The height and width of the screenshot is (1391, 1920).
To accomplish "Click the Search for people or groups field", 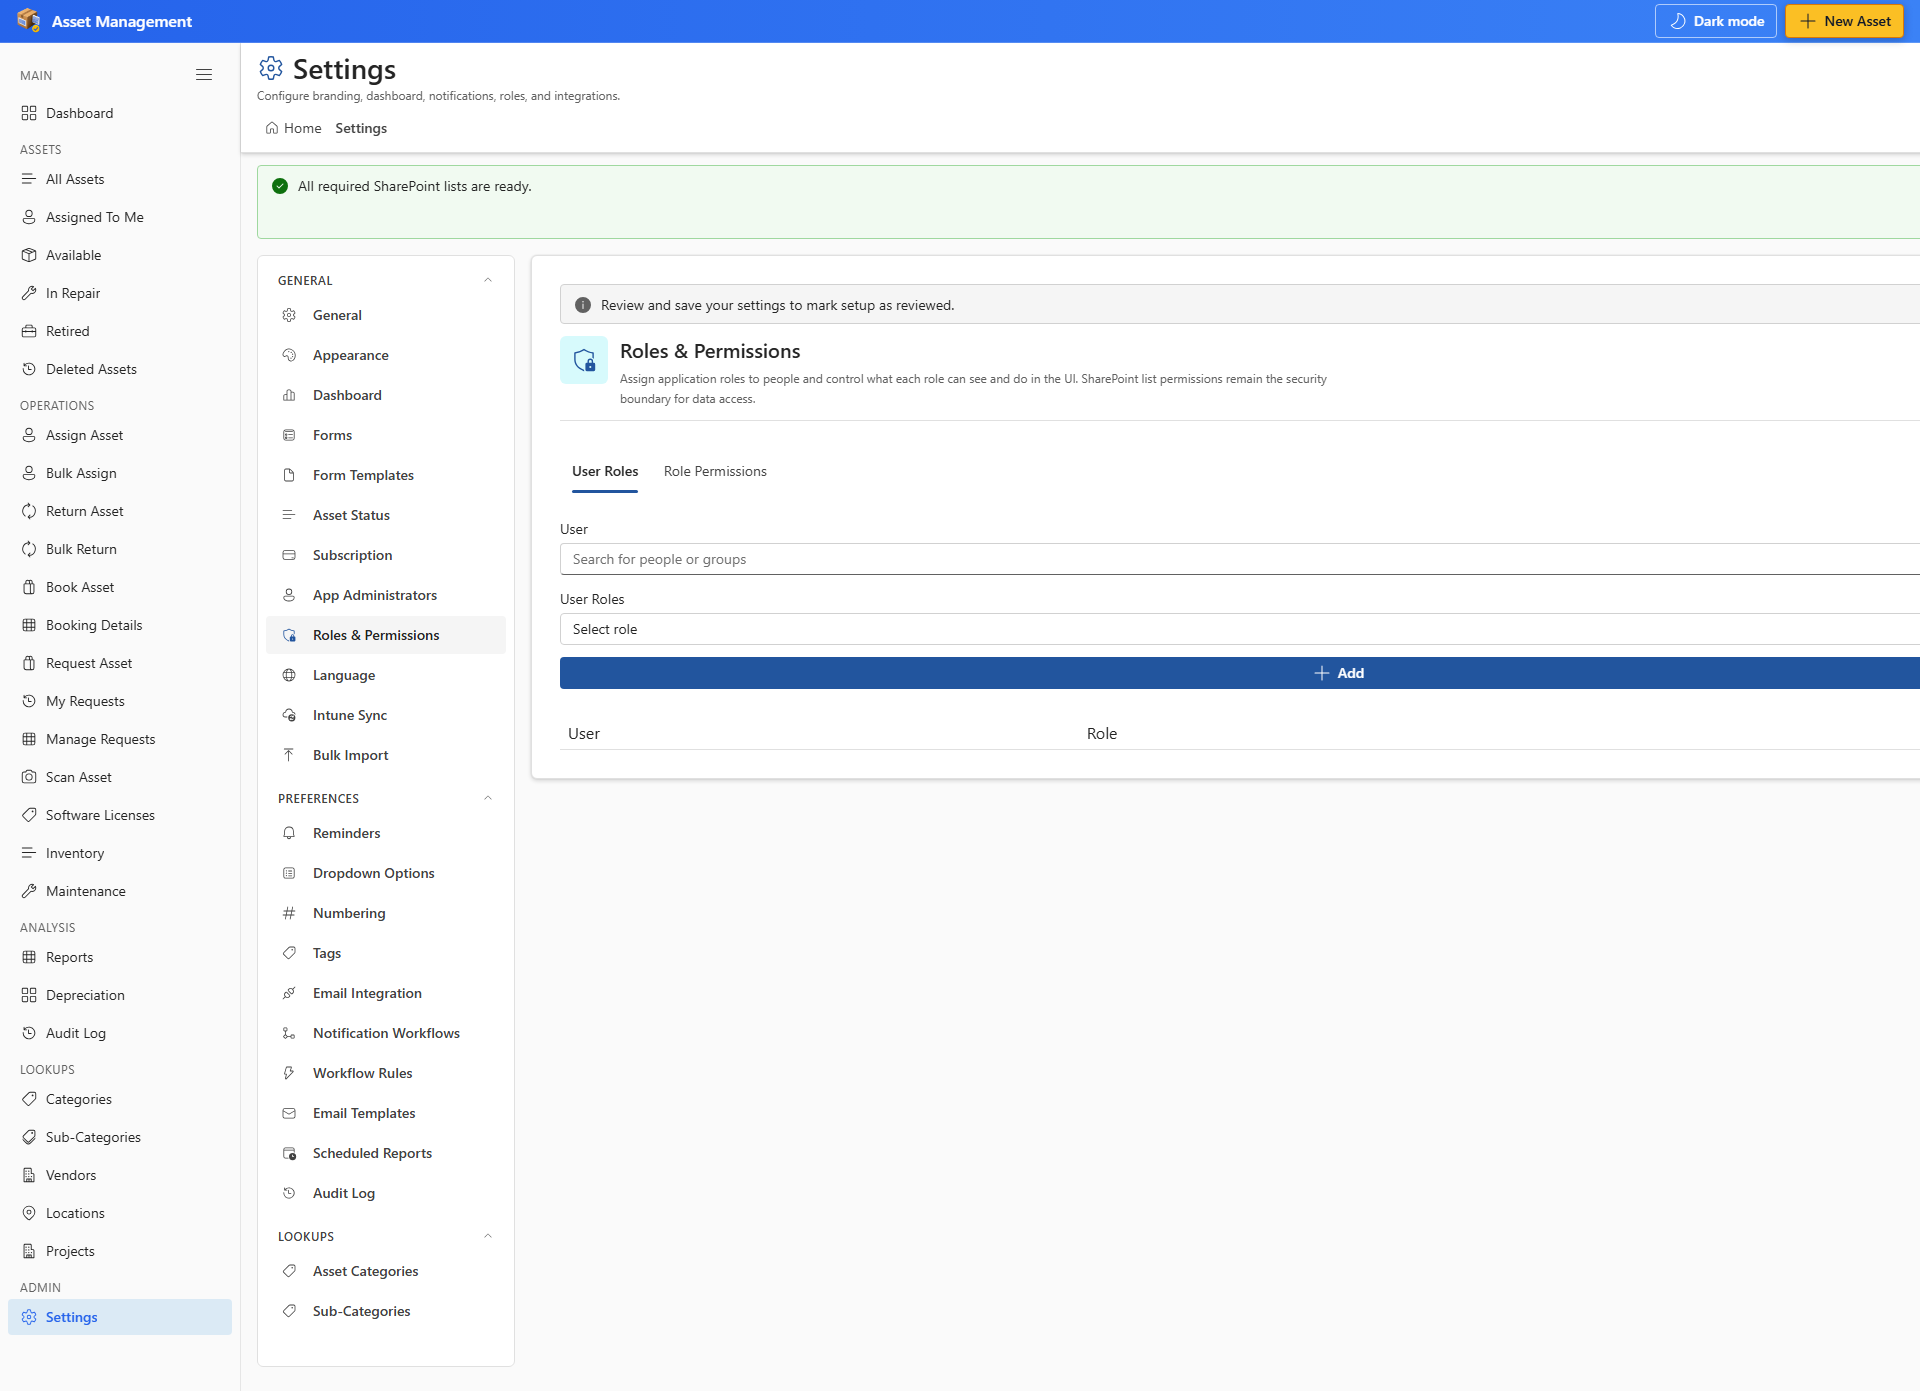I will point(1240,559).
